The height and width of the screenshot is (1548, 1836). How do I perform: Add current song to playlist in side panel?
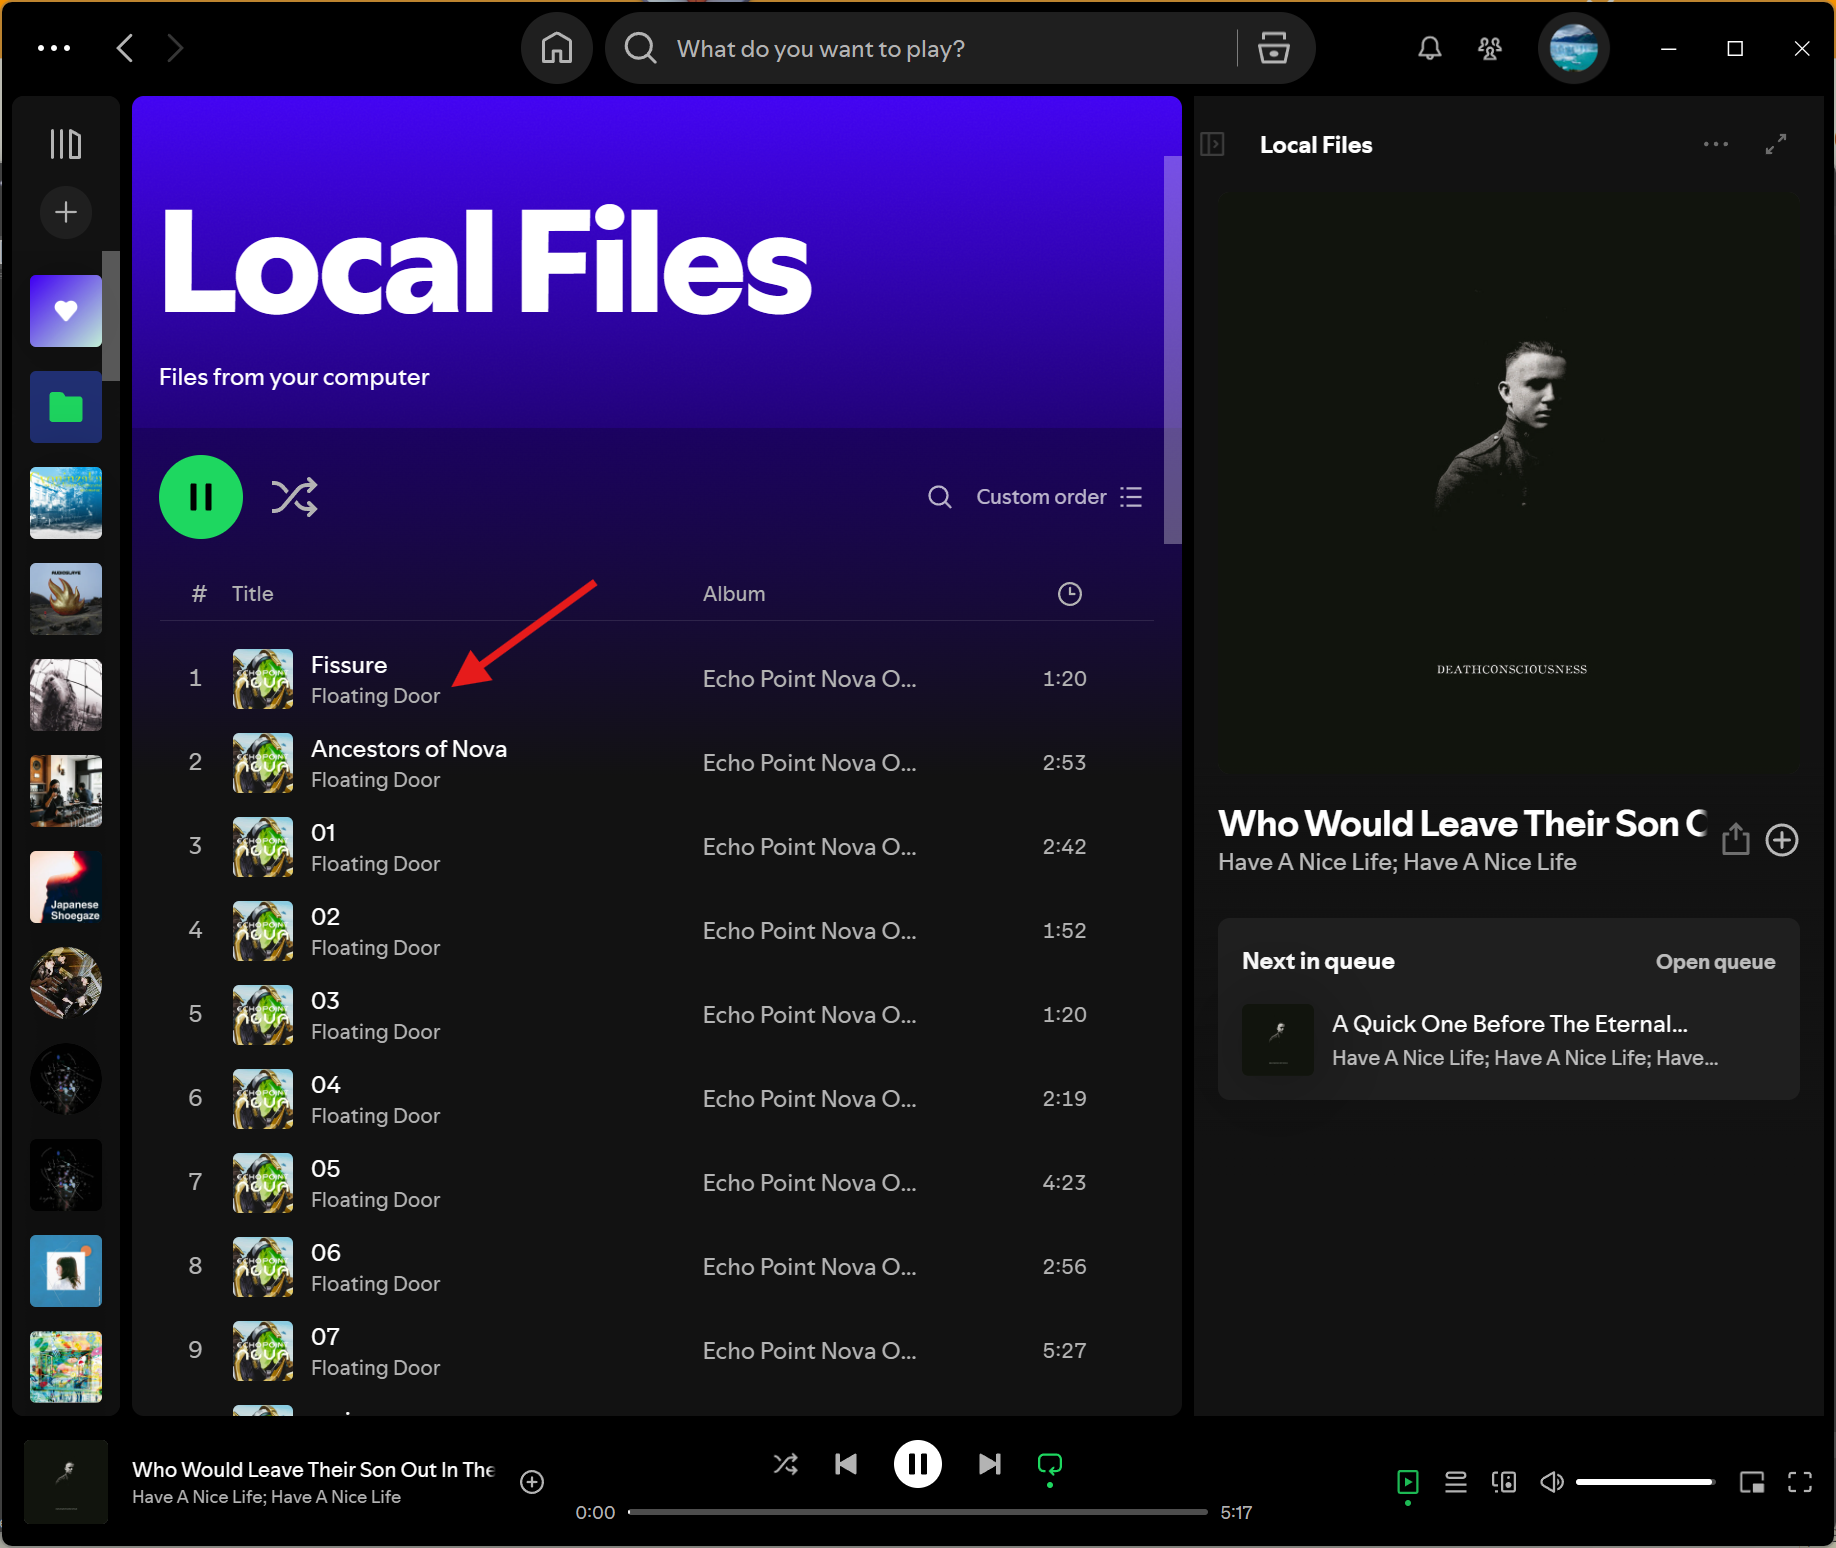coord(1782,840)
